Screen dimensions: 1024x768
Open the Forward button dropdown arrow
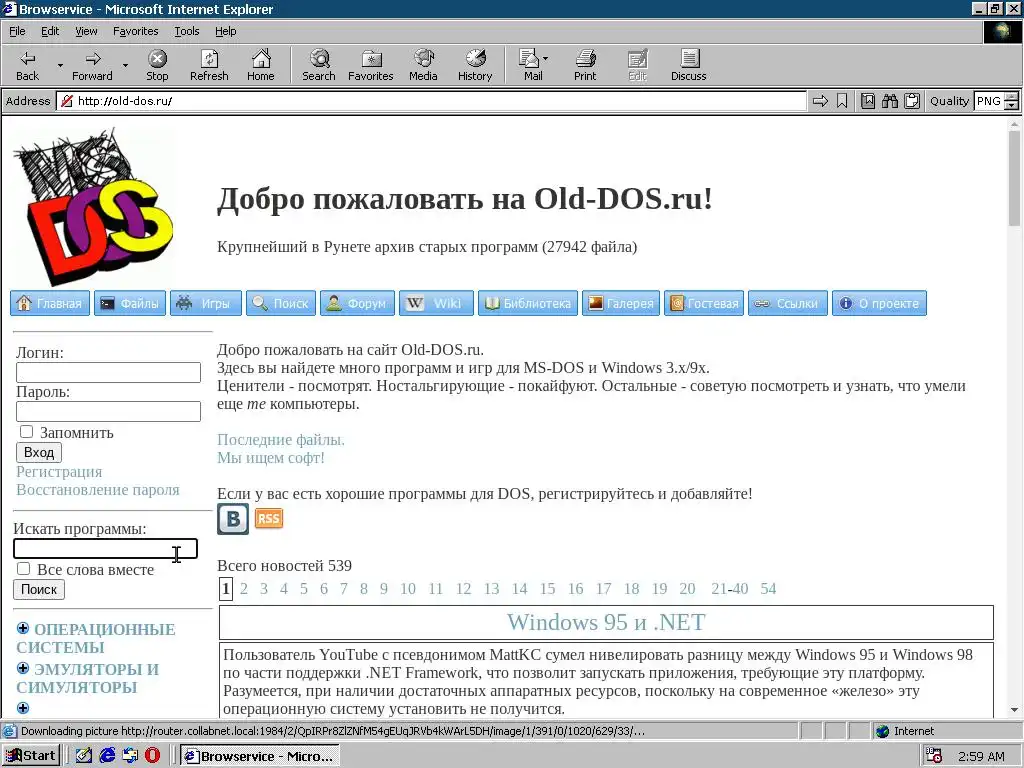tap(125, 65)
